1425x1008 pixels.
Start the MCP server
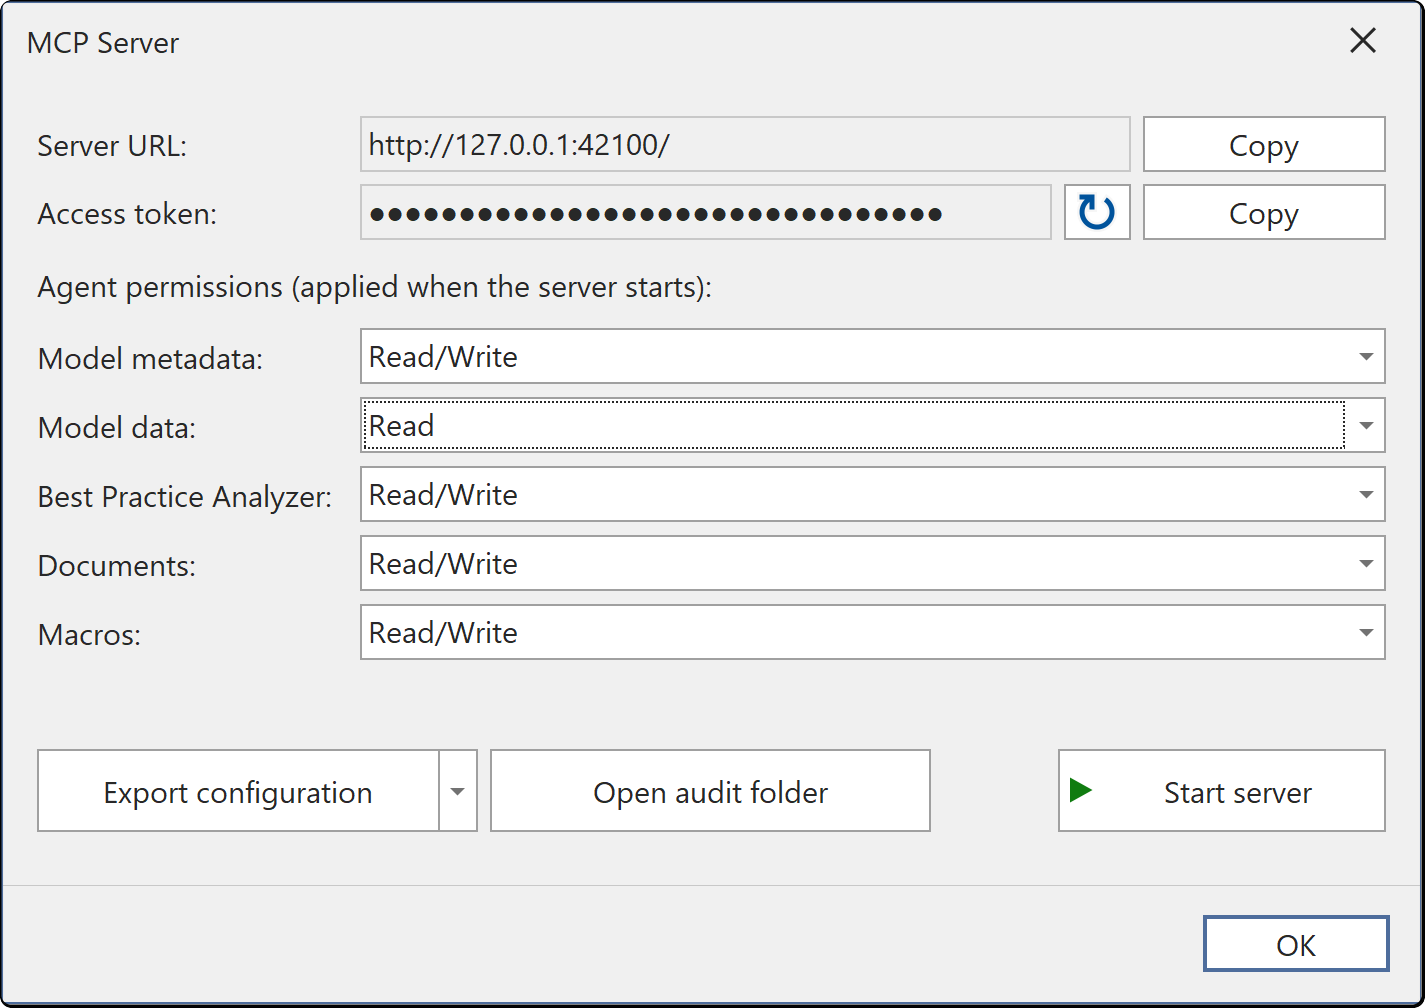tap(1222, 791)
